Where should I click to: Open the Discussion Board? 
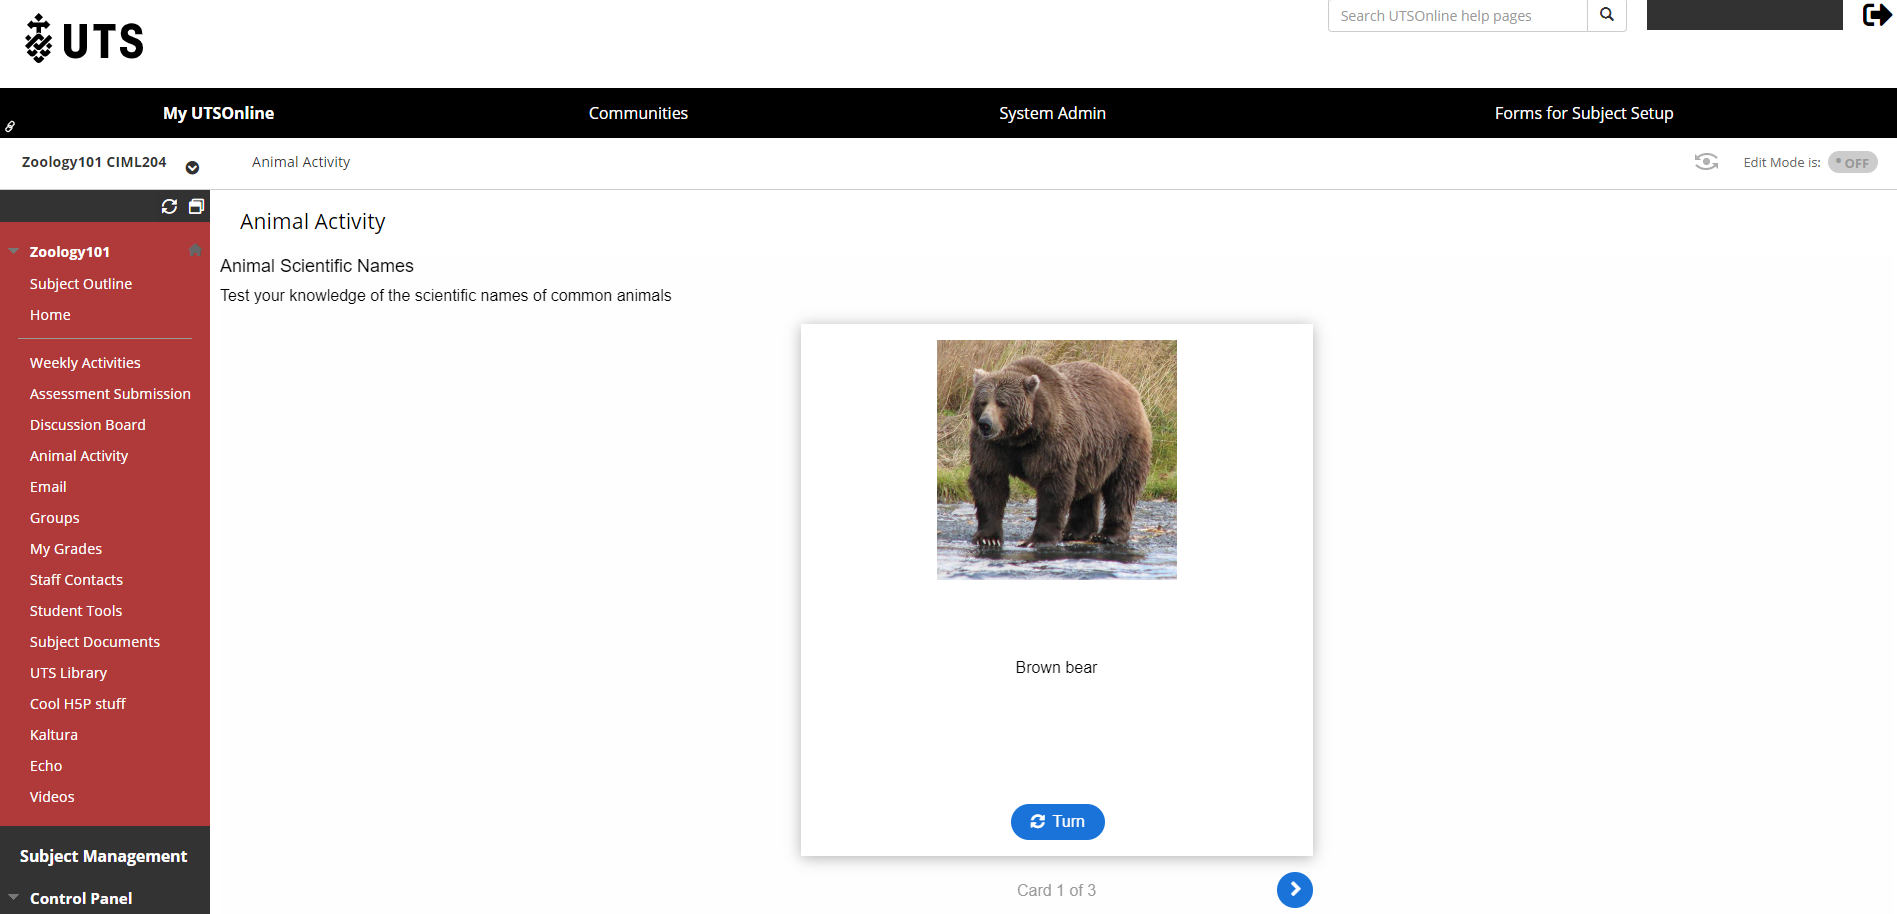coord(88,425)
